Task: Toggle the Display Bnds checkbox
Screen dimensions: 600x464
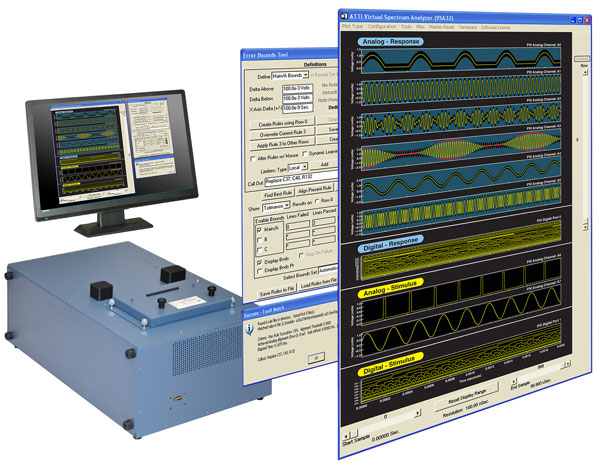Action: click(260, 262)
